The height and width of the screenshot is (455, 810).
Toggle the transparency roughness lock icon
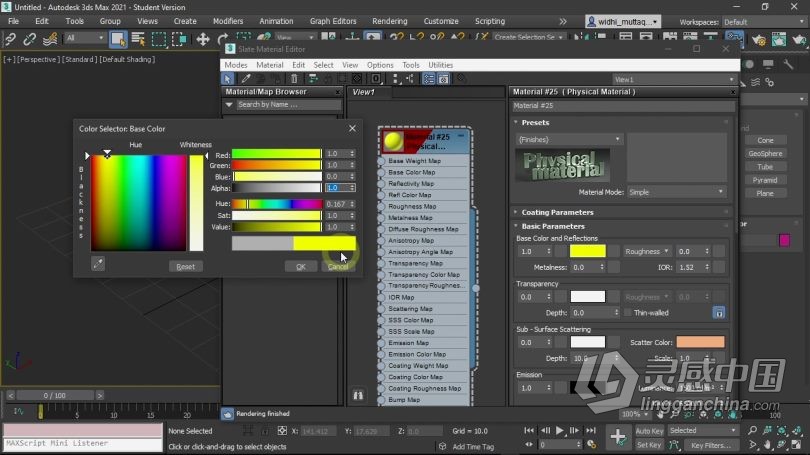tap(719, 312)
